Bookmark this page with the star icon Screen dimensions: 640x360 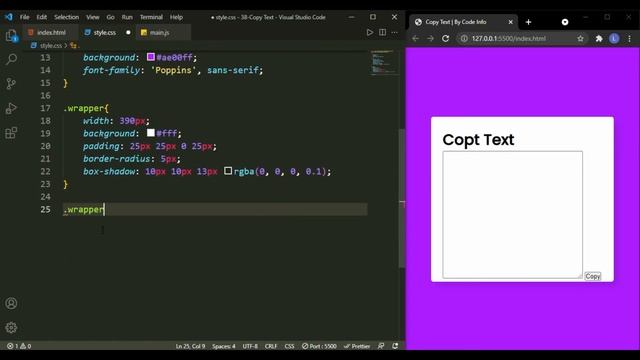[x=580, y=38]
